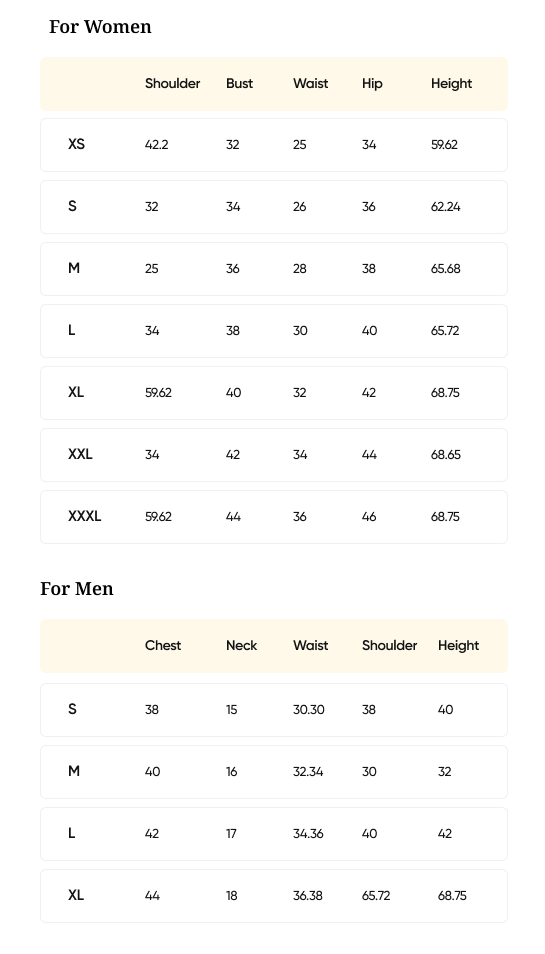Click the 68.65 height for women's XXL
The image size is (545, 954).
pos(445,454)
